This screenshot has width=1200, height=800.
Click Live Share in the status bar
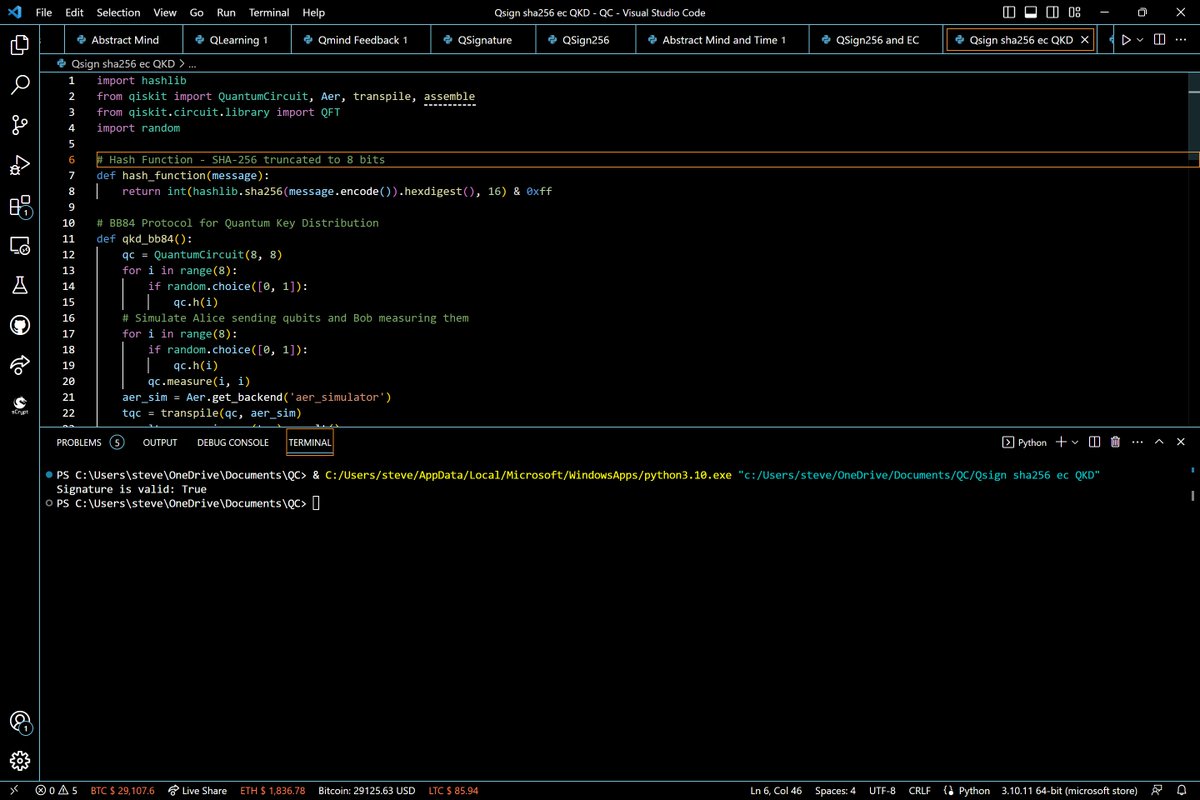197,790
